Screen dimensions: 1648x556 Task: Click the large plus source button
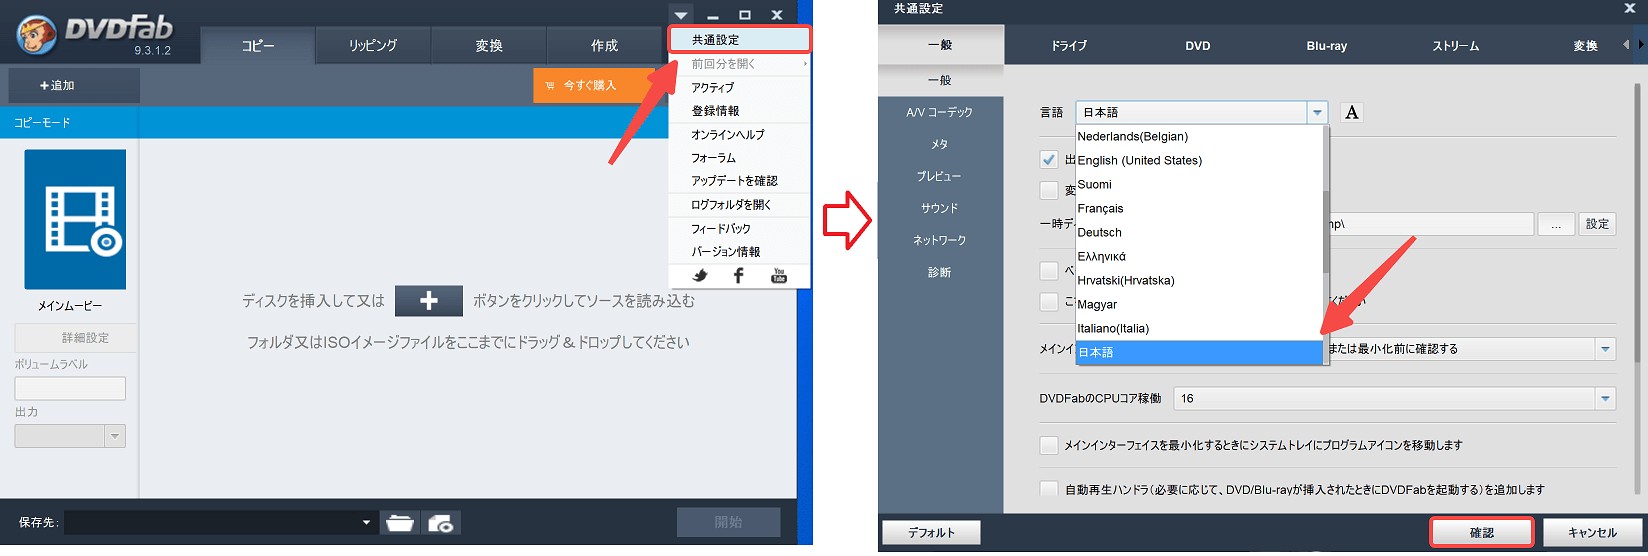tap(428, 301)
